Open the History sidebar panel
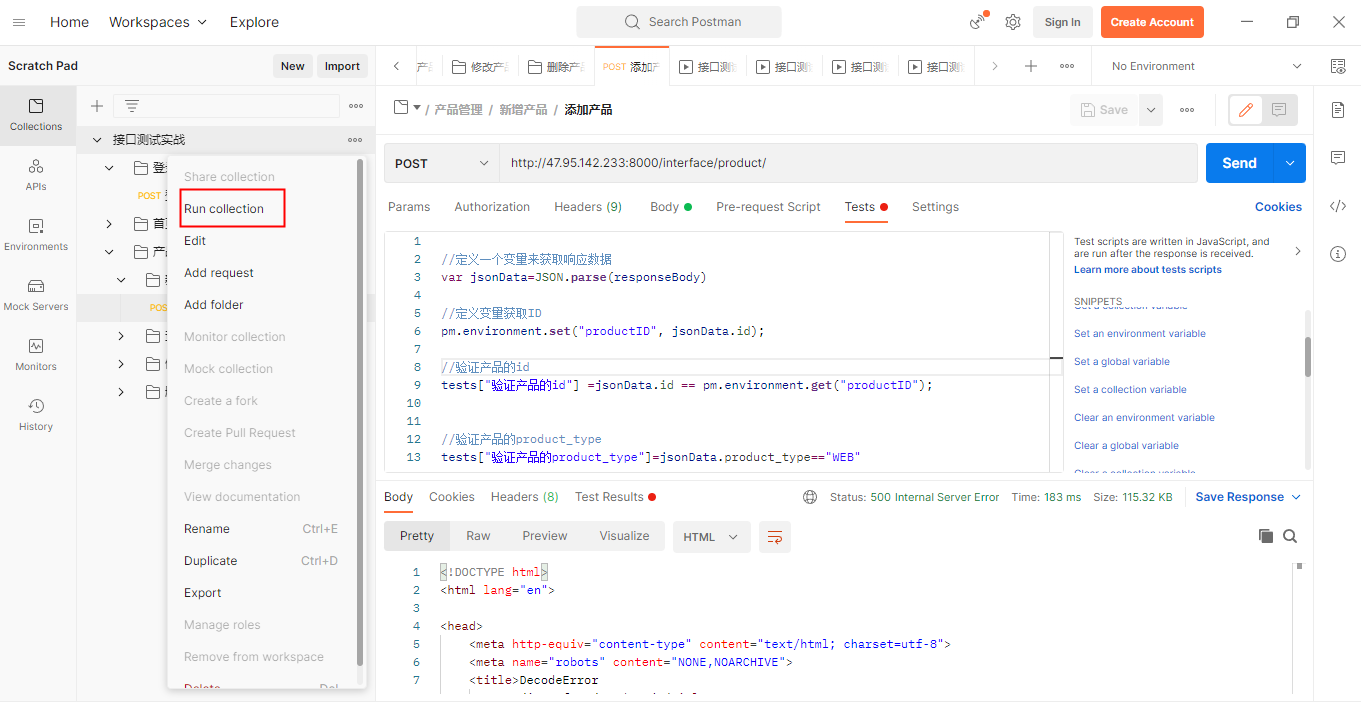Image resolution: width=1361 pixels, height=702 pixels. coord(36,415)
